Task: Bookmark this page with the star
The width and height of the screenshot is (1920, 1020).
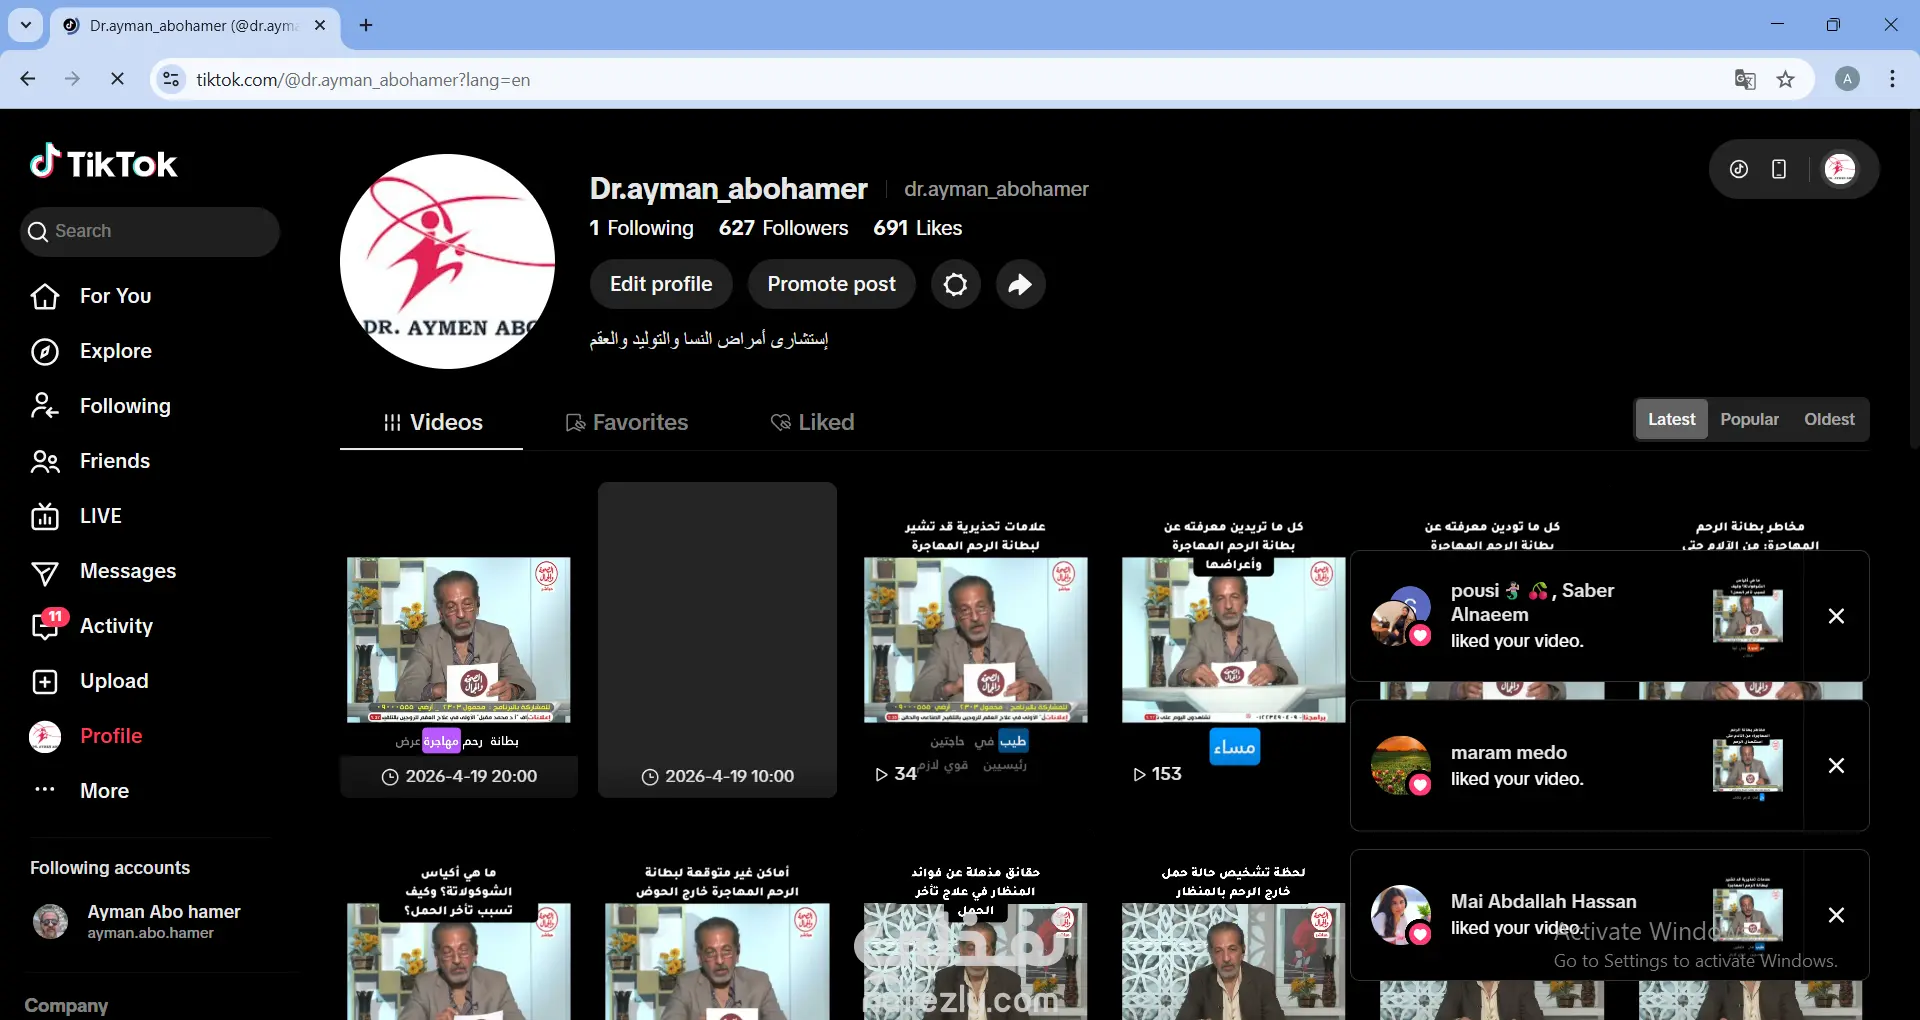Action: pyautogui.click(x=1786, y=80)
